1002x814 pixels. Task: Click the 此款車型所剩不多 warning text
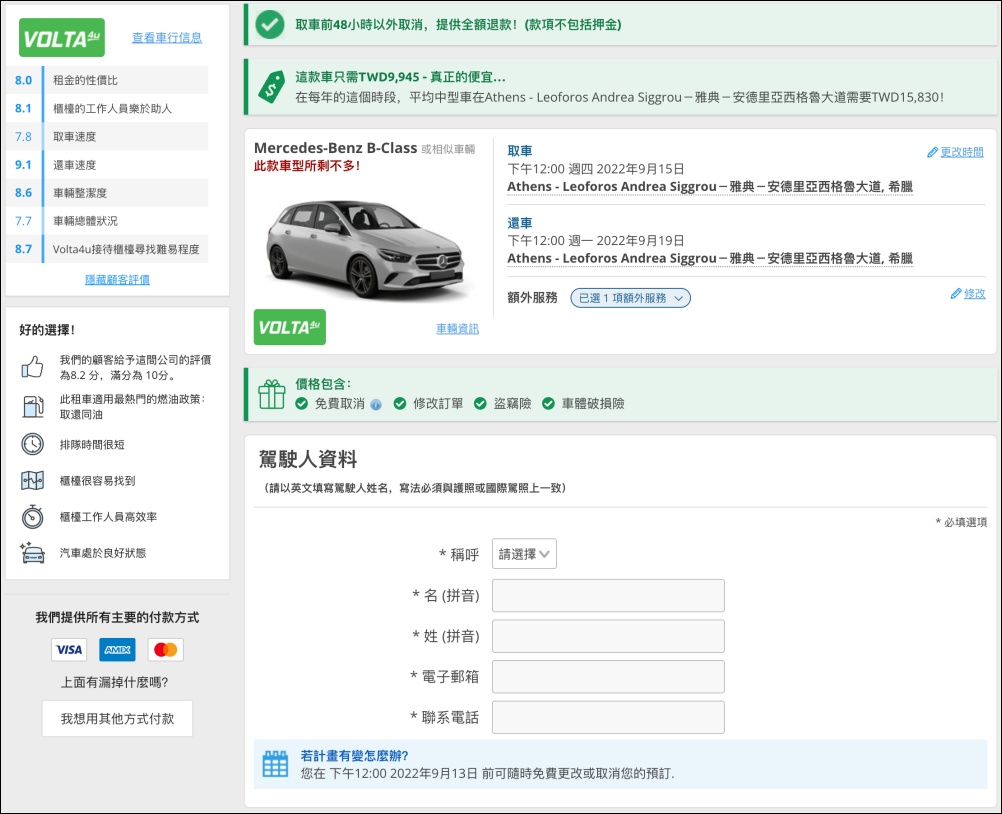pyautogui.click(x=307, y=166)
